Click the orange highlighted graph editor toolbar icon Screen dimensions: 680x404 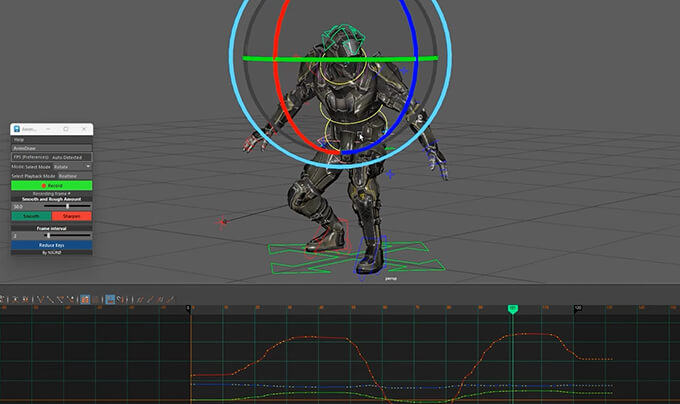(86, 299)
